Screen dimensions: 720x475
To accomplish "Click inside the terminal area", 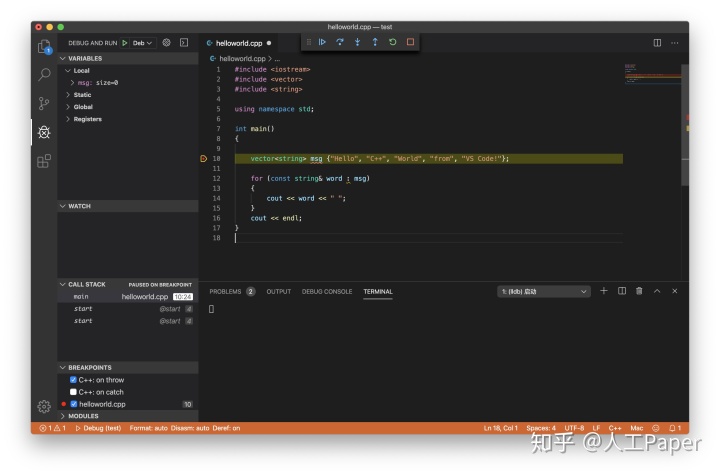I will click(444, 361).
